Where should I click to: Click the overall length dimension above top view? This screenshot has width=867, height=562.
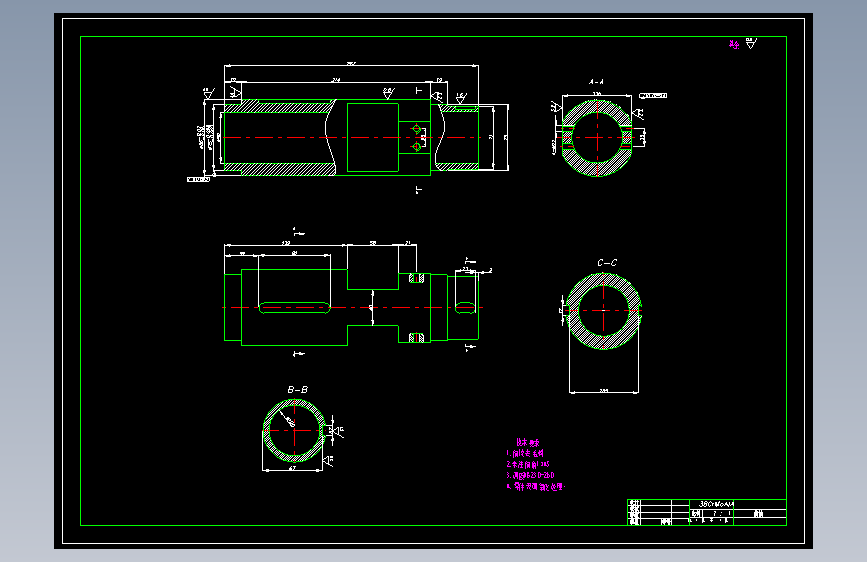351,65
